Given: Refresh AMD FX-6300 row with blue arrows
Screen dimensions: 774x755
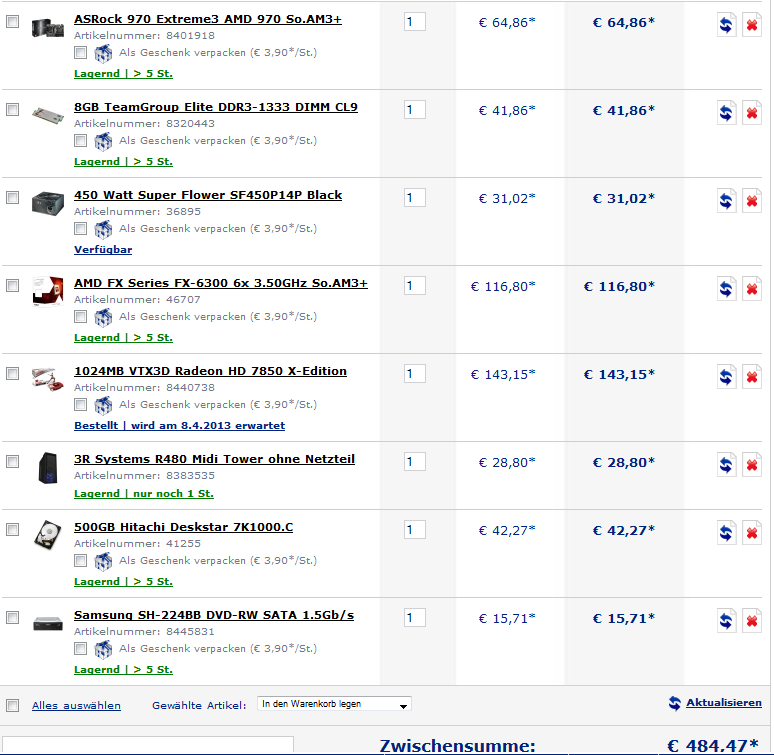Looking at the screenshot, I should click(x=726, y=289).
